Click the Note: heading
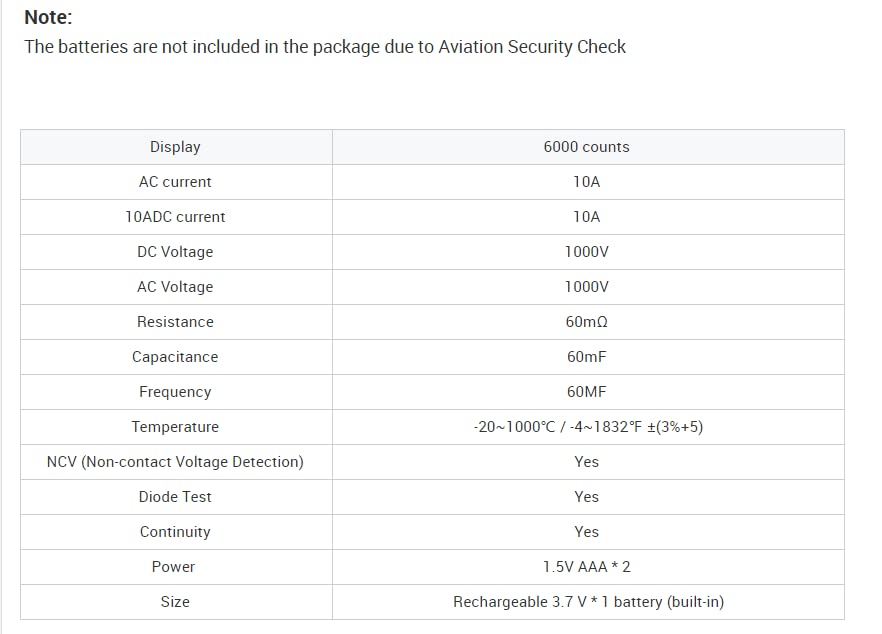The height and width of the screenshot is (634, 882). click(x=48, y=17)
